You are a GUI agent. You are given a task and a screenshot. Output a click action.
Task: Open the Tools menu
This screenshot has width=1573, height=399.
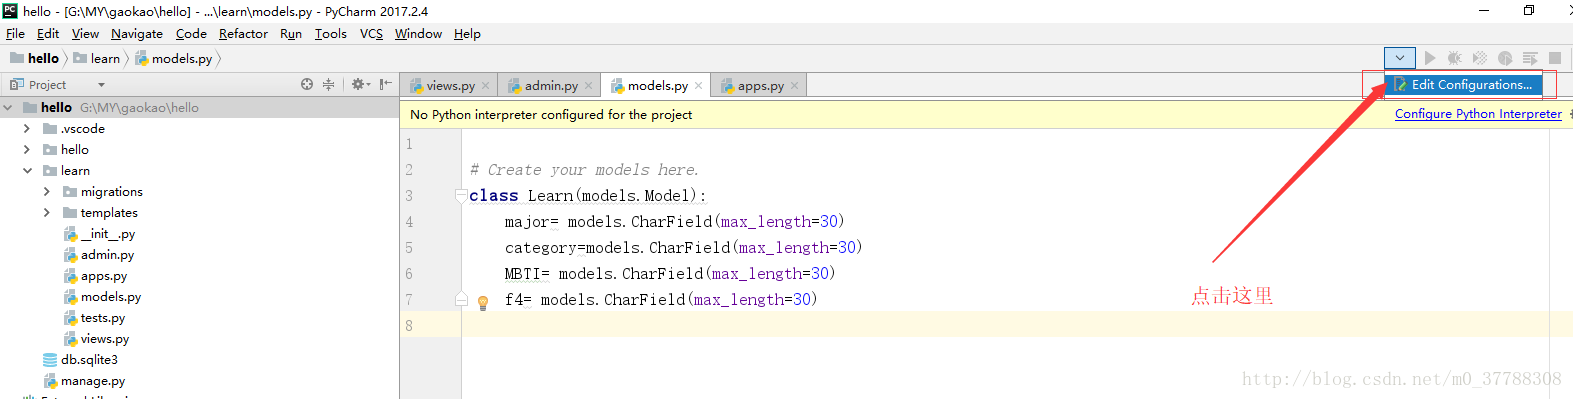[331, 33]
